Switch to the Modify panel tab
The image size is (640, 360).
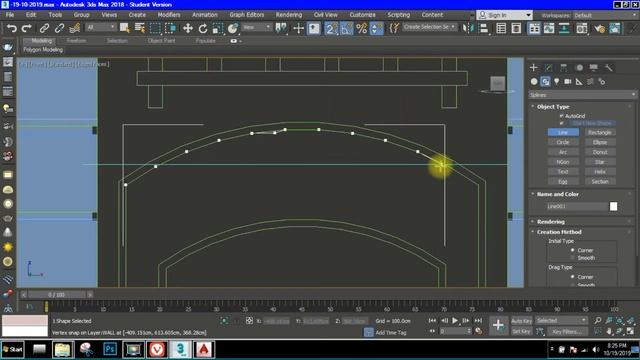click(549, 67)
